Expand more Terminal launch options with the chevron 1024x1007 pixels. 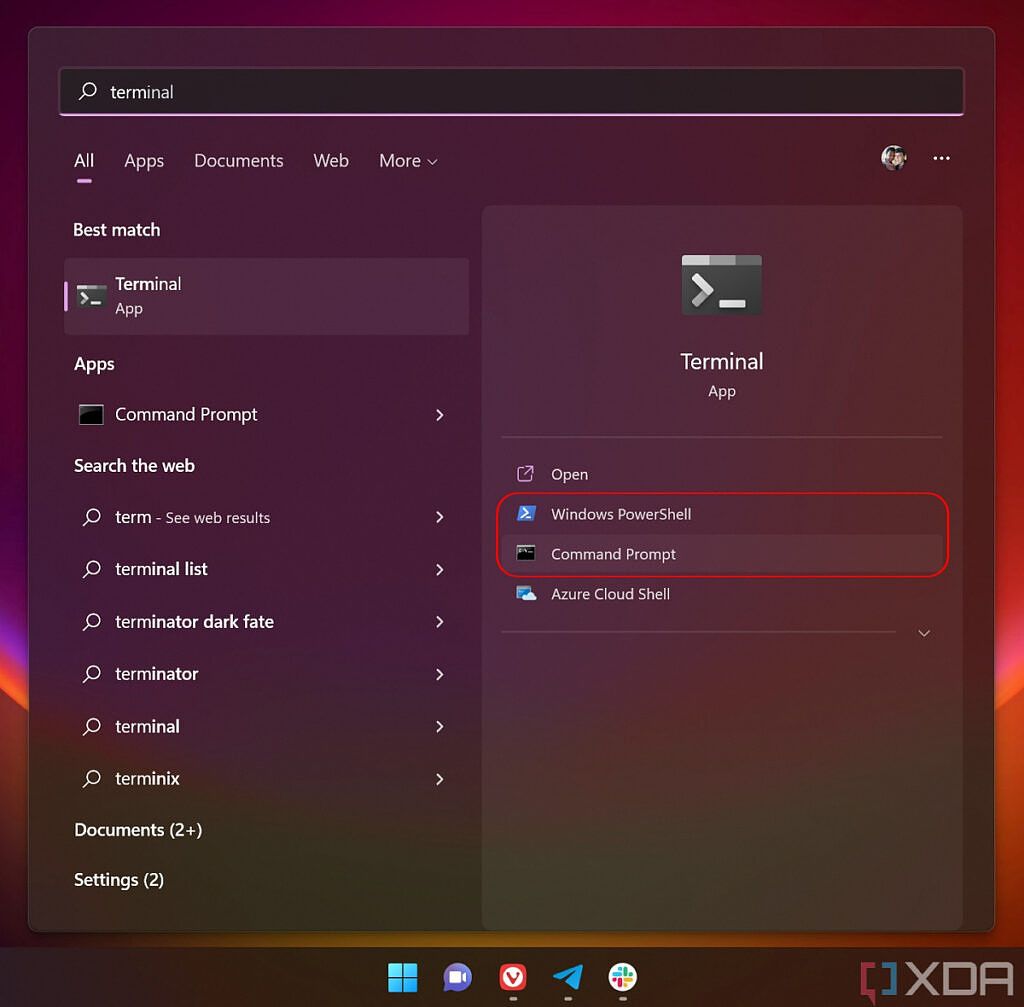(923, 633)
